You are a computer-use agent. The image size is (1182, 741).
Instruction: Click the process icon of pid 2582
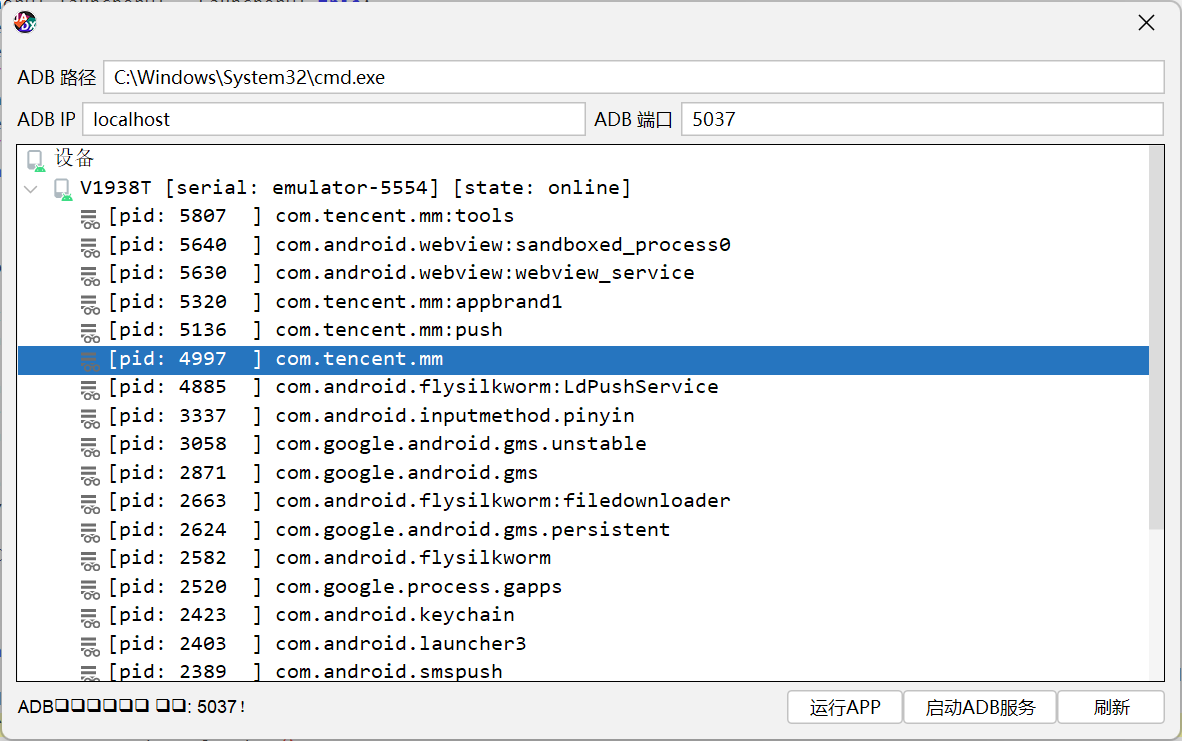click(x=90, y=560)
